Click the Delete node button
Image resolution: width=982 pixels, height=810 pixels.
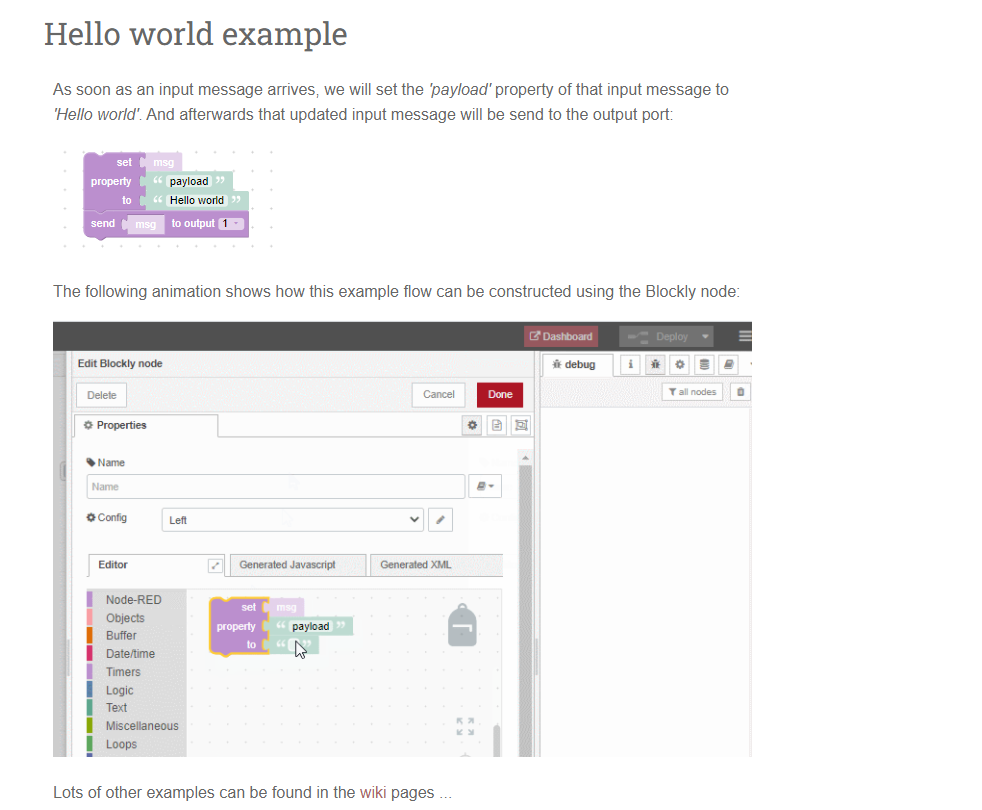pos(101,395)
